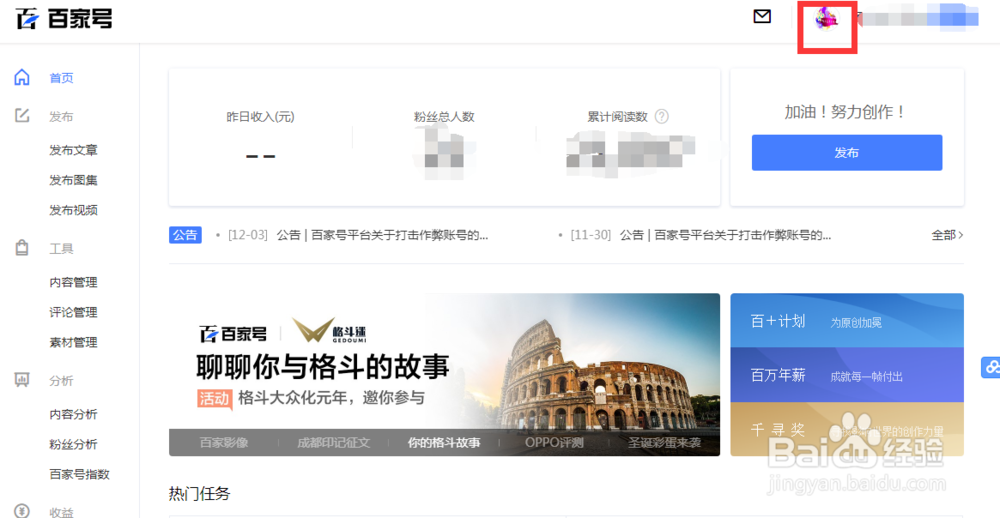The width and height of the screenshot is (1000, 518).
Task: Open 发布文章 in the sidebar
Action: coord(73,151)
